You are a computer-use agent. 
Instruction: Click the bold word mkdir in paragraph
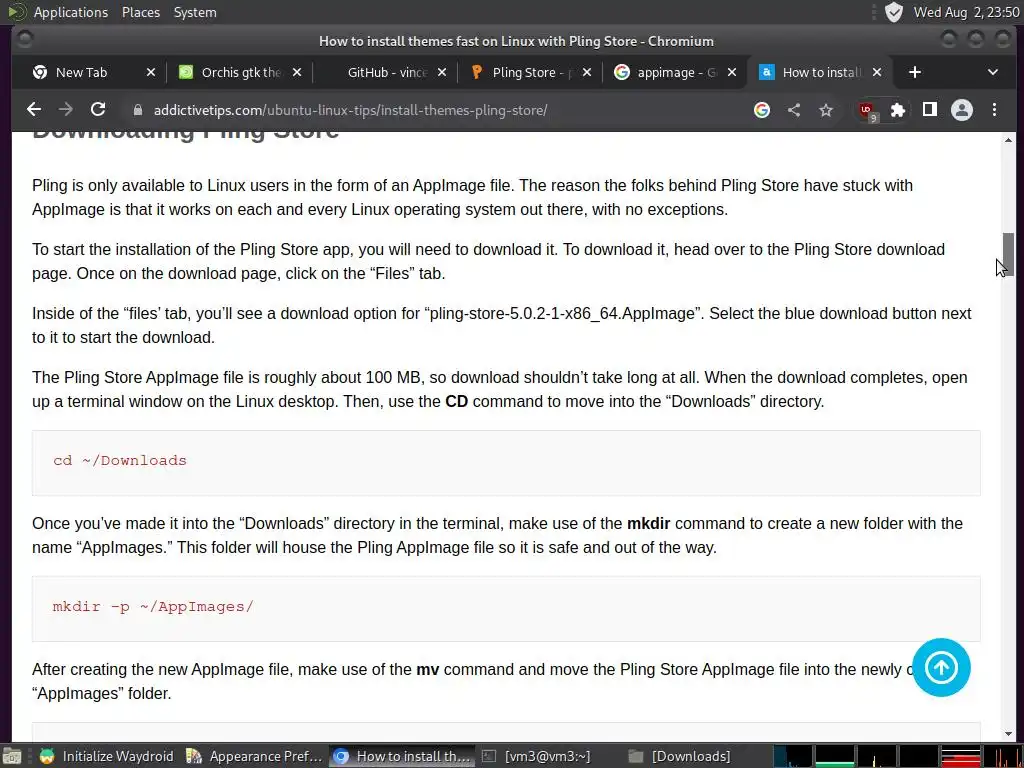click(x=648, y=524)
